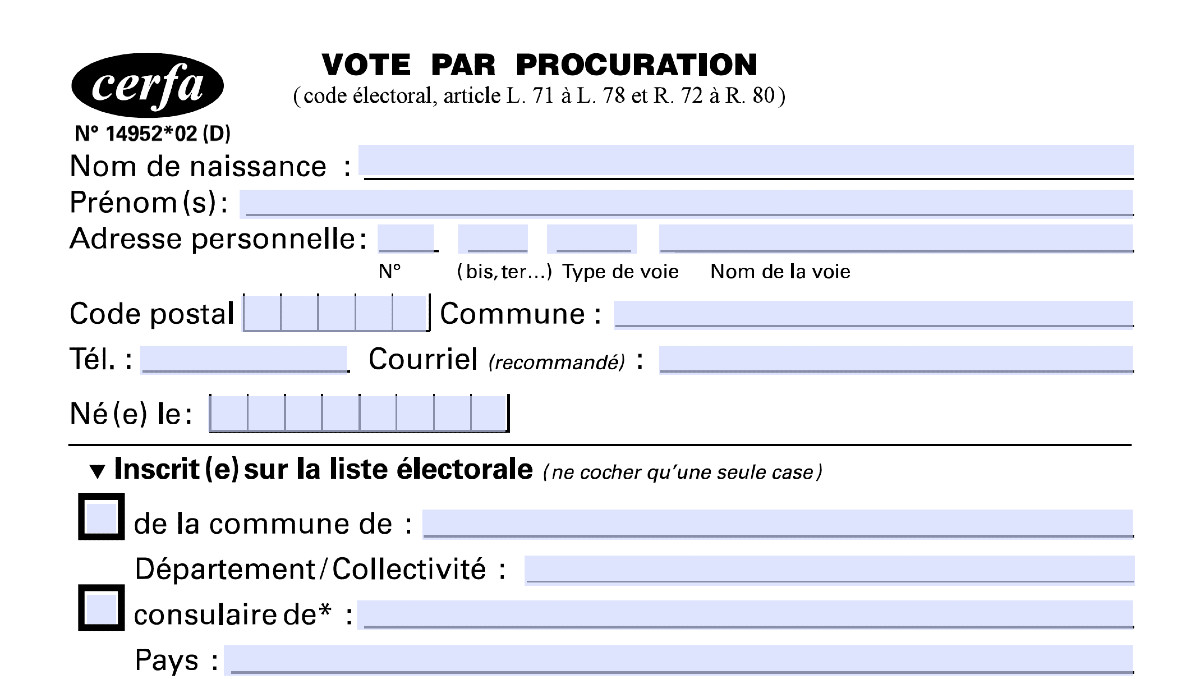Click the Né(e) le date boxes
This screenshot has width=1200, height=679.
[x=358, y=413]
